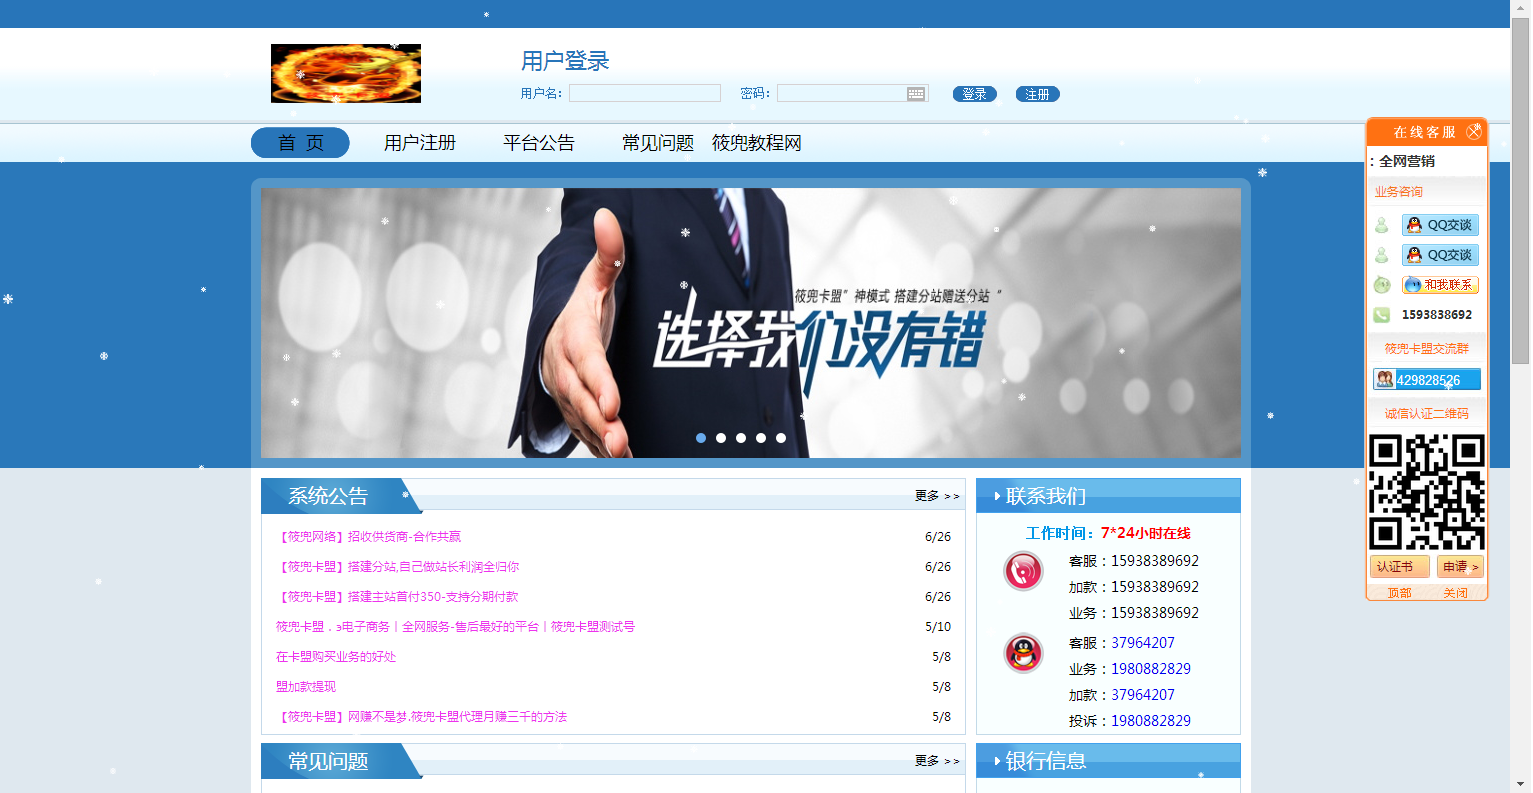1533x793 pixels.
Task: Open the 筱兜教程网 menu item
Action: pyautogui.click(x=757, y=143)
